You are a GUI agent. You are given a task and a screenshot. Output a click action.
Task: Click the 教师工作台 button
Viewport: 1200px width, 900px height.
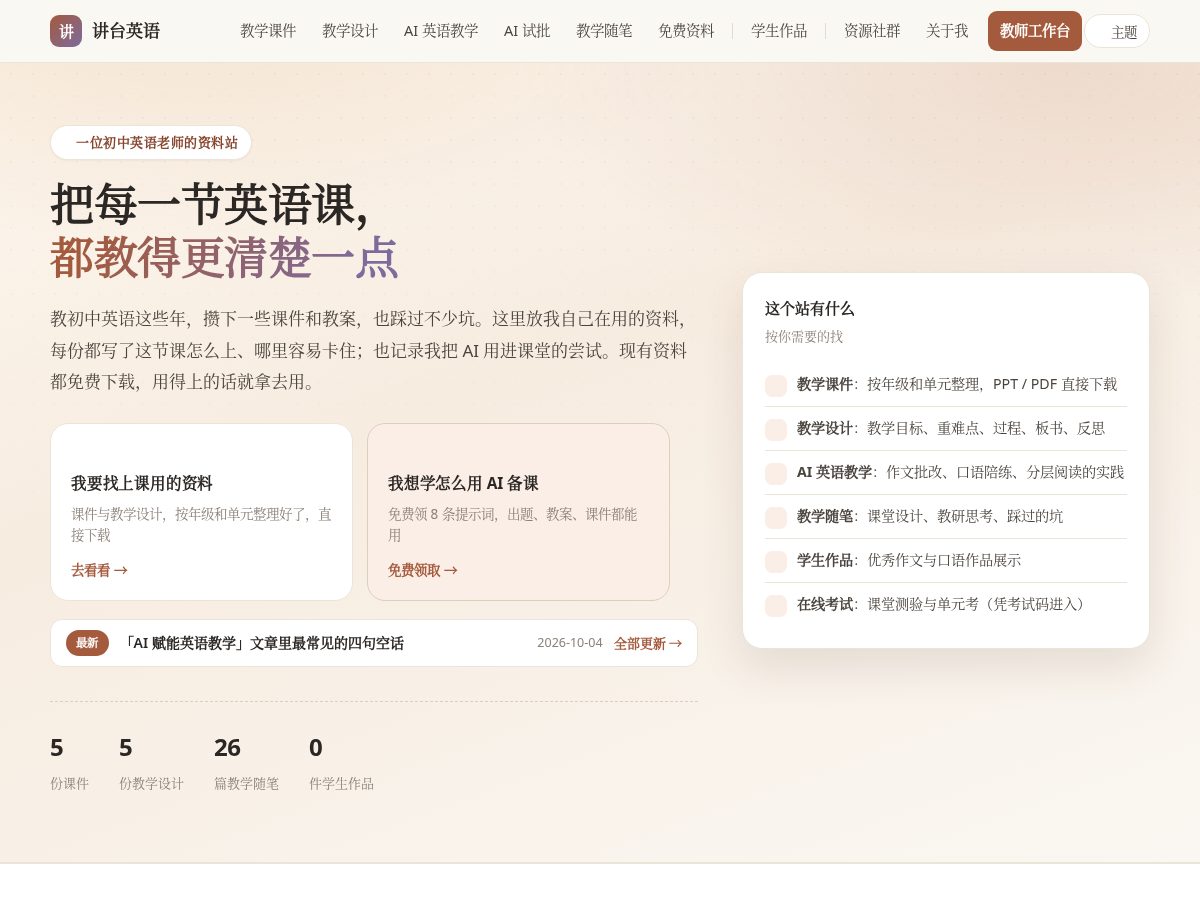[x=1035, y=31]
